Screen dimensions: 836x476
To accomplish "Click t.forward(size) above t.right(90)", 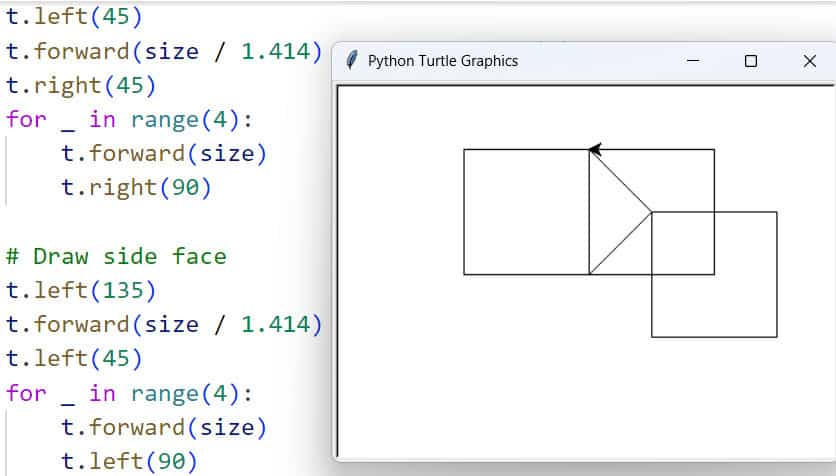I will point(164,154).
